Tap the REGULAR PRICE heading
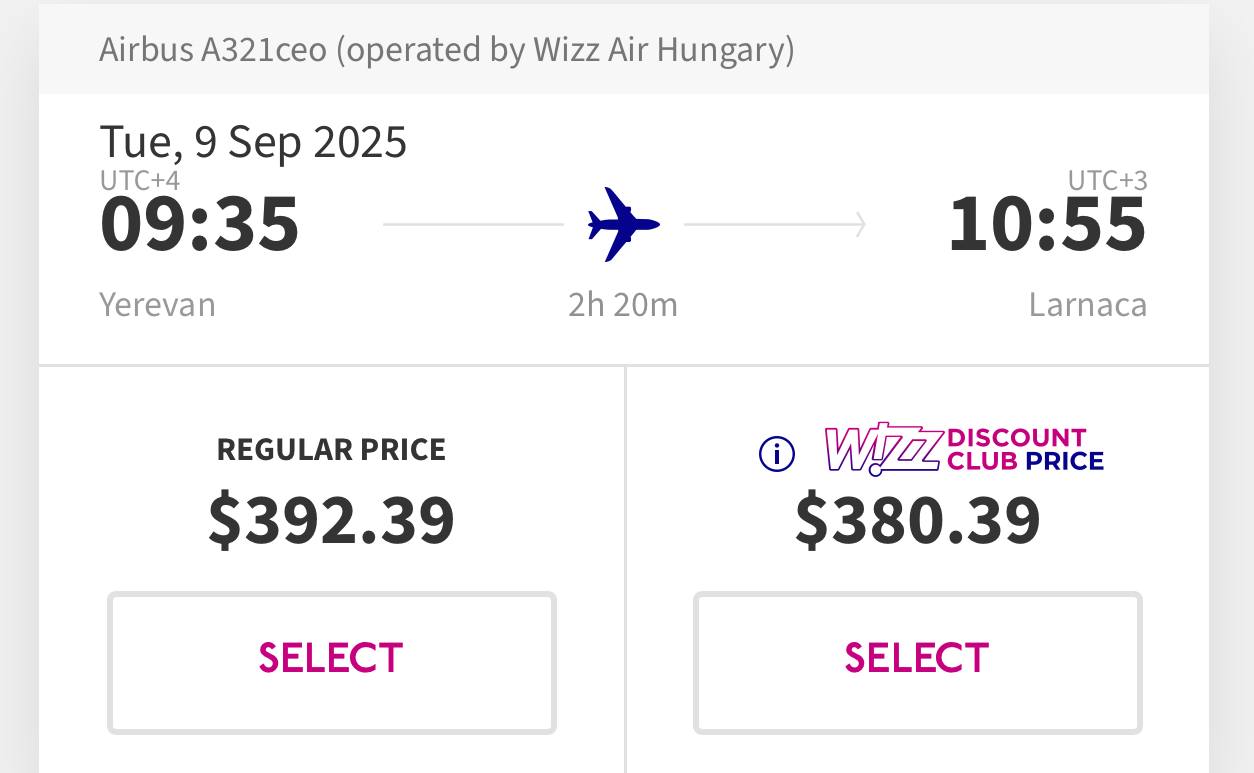This screenshot has height=773, width=1254. (x=331, y=449)
